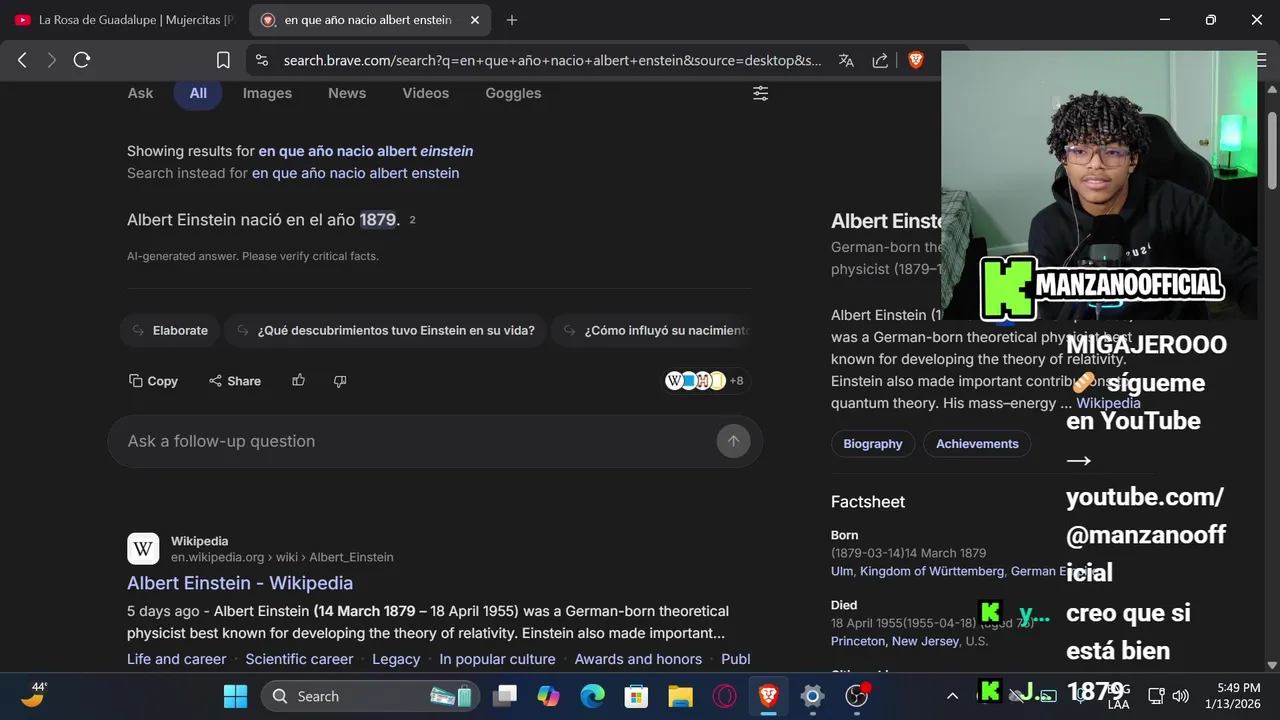Open Opera GX from the taskbar
The height and width of the screenshot is (720, 1280).
pos(724,696)
